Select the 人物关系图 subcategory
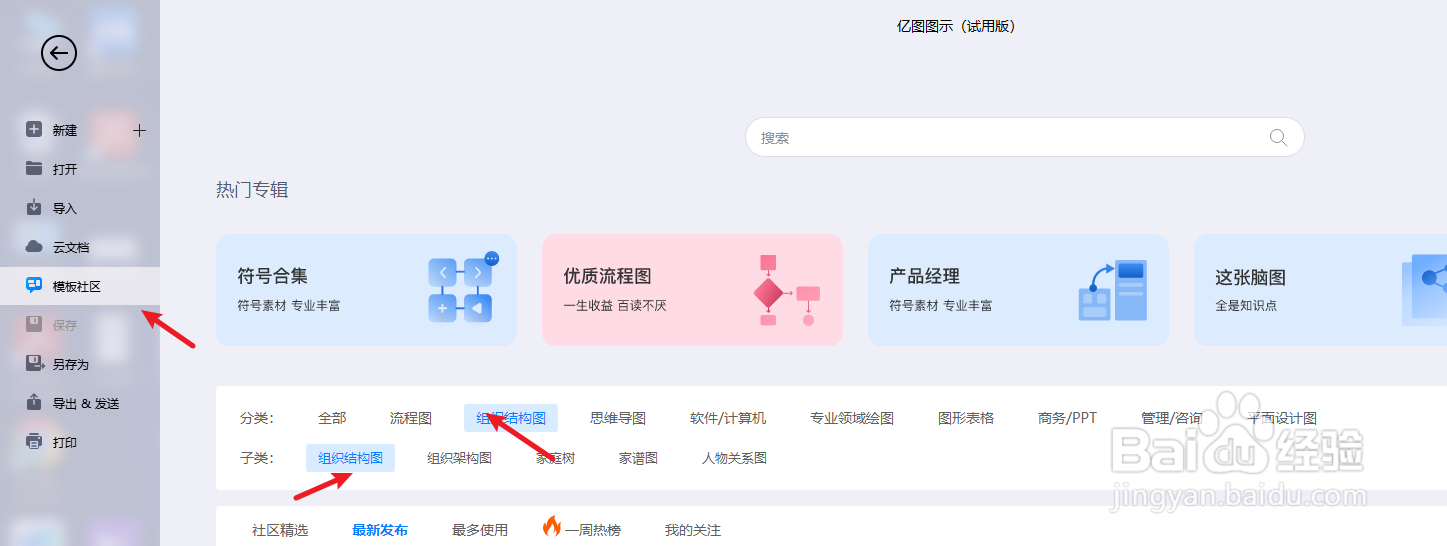Screen dimensions: 1447x546 coord(734,458)
